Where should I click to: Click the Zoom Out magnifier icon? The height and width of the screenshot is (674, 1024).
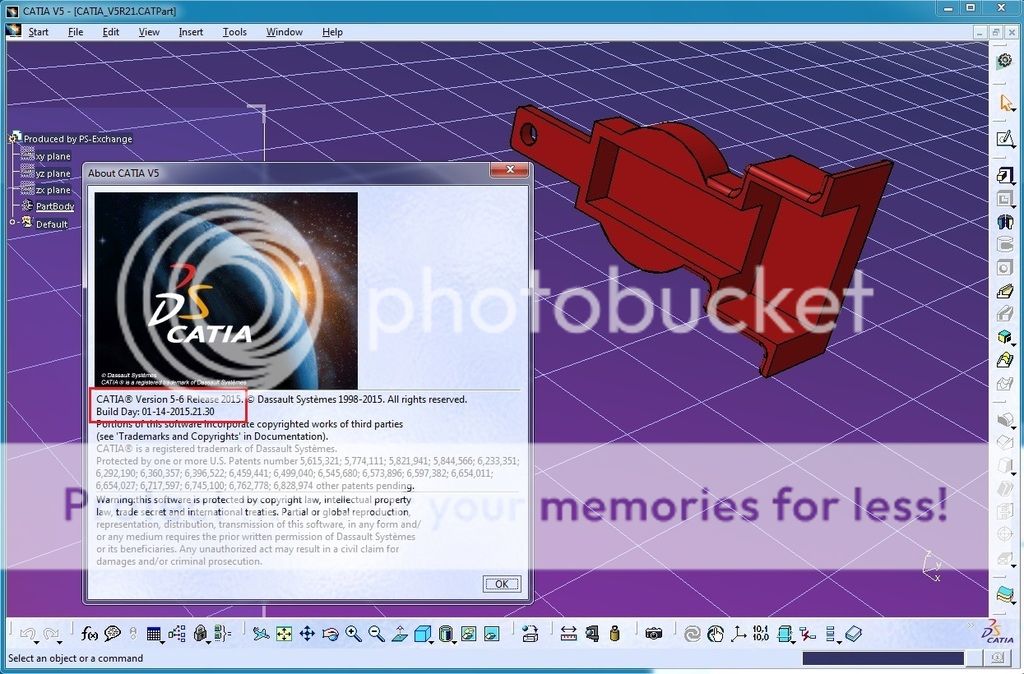376,633
